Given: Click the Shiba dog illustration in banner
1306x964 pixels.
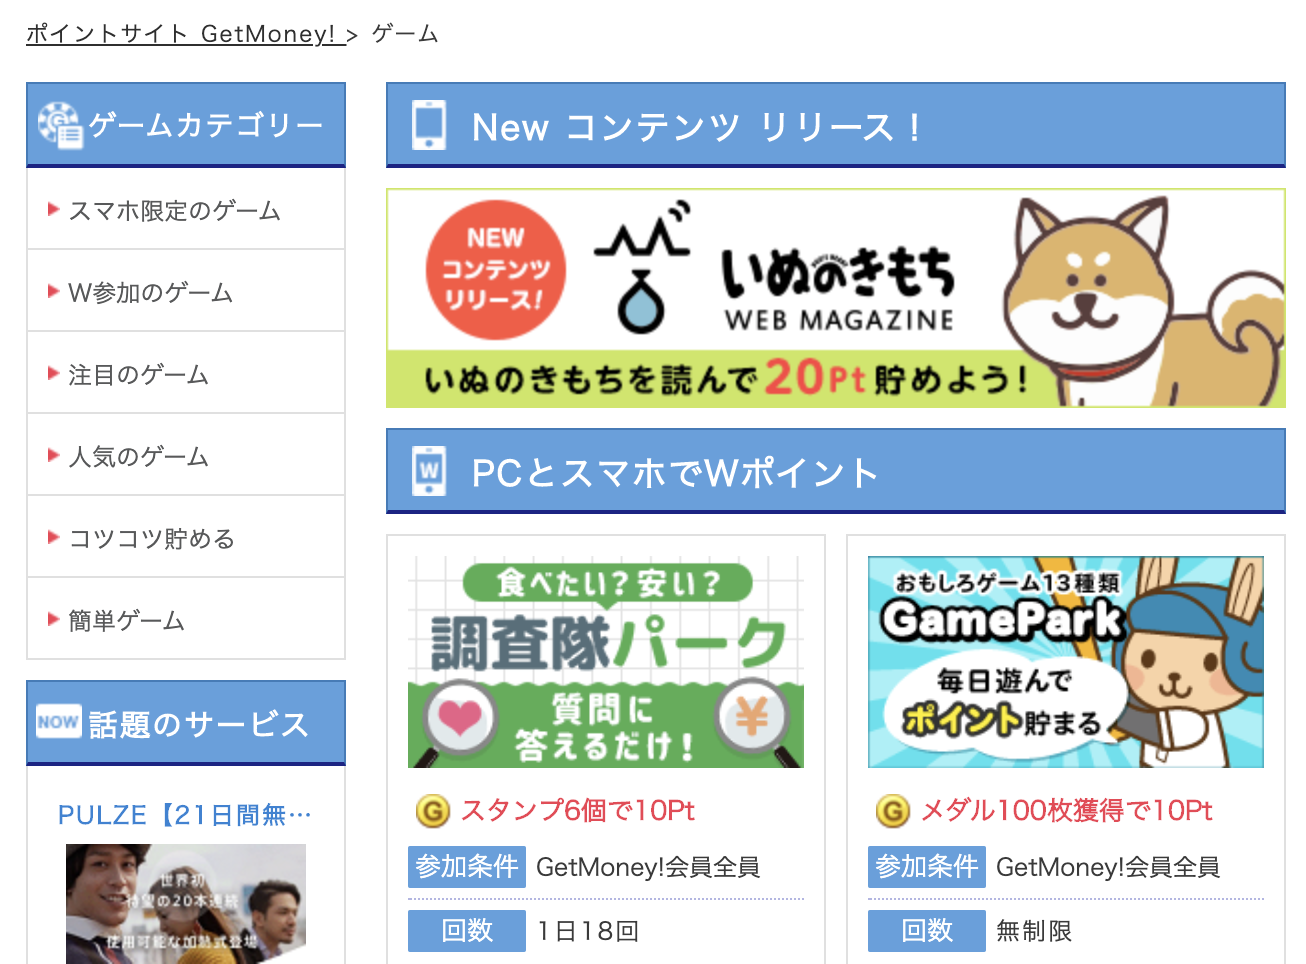Looking at the screenshot, I should pyautogui.click(x=1143, y=300).
